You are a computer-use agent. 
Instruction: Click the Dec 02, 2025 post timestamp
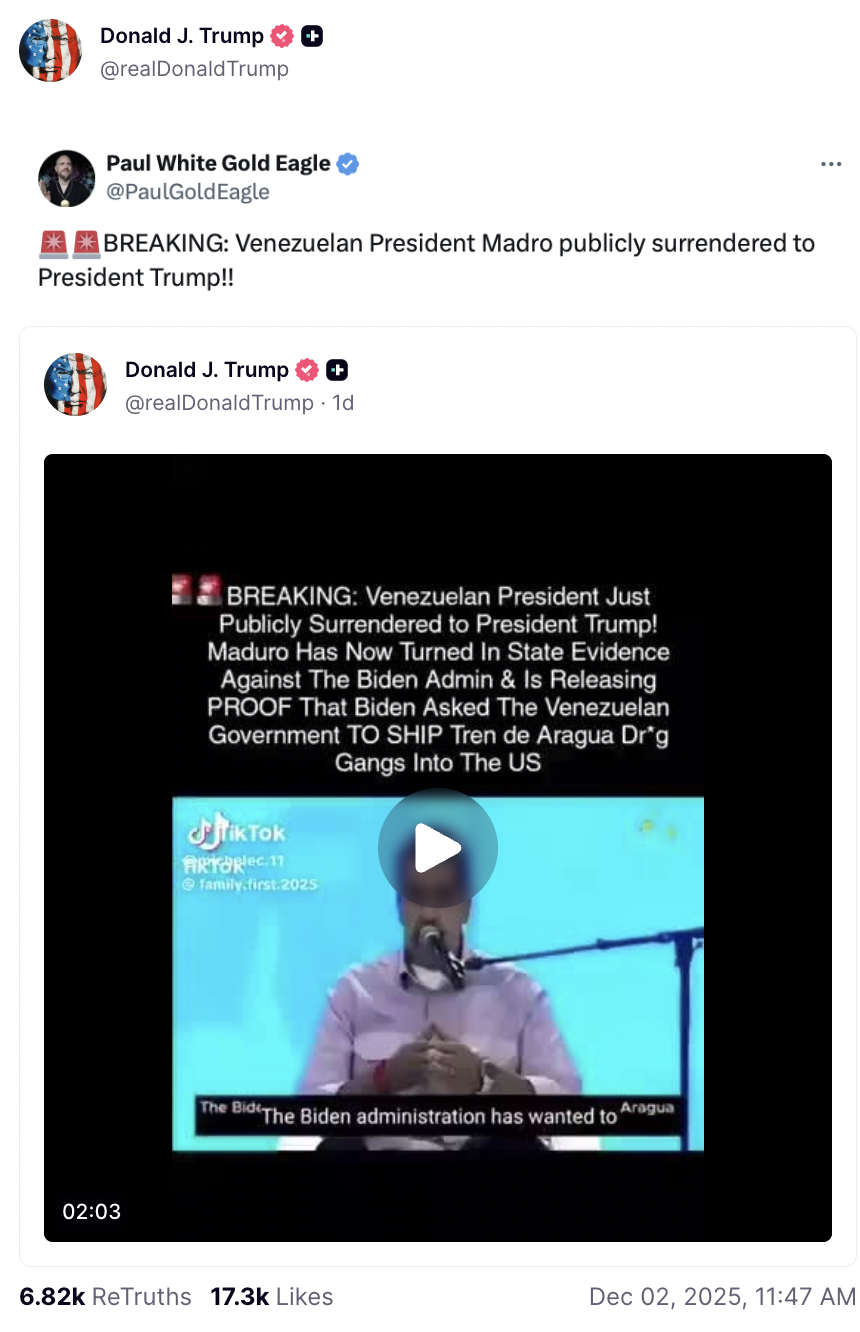pos(722,1297)
